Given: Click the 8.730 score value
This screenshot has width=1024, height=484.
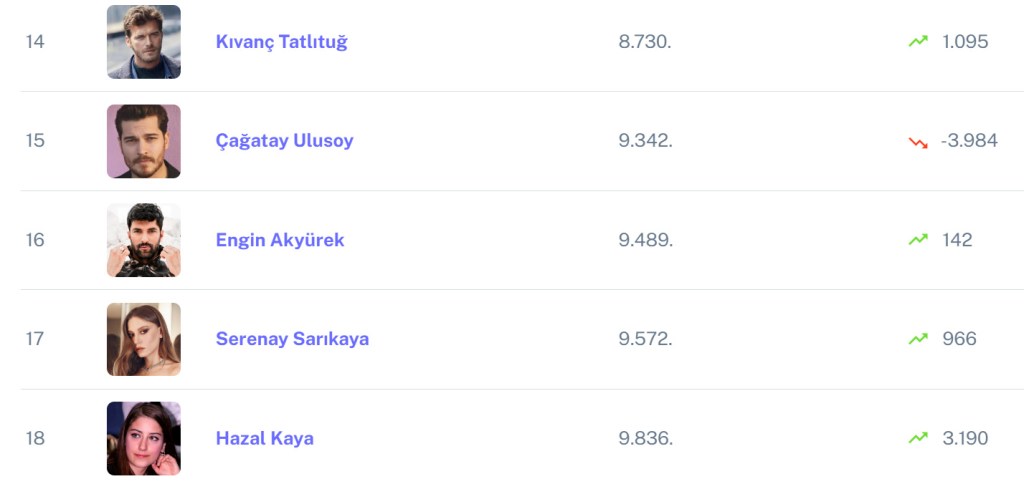Looking at the screenshot, I should (645, 42).
